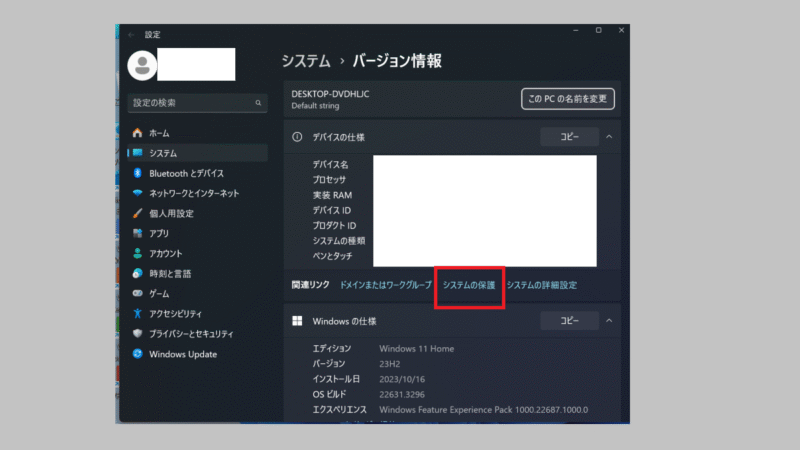Click the version value 23H2
Screen dimensions: 800x450
389,364
